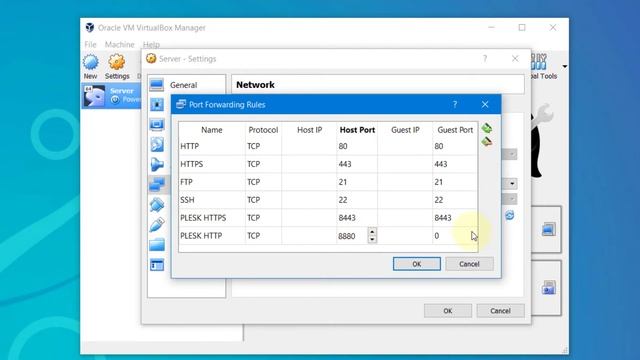Select the Server VM in the list

click(x=111, y=96)
